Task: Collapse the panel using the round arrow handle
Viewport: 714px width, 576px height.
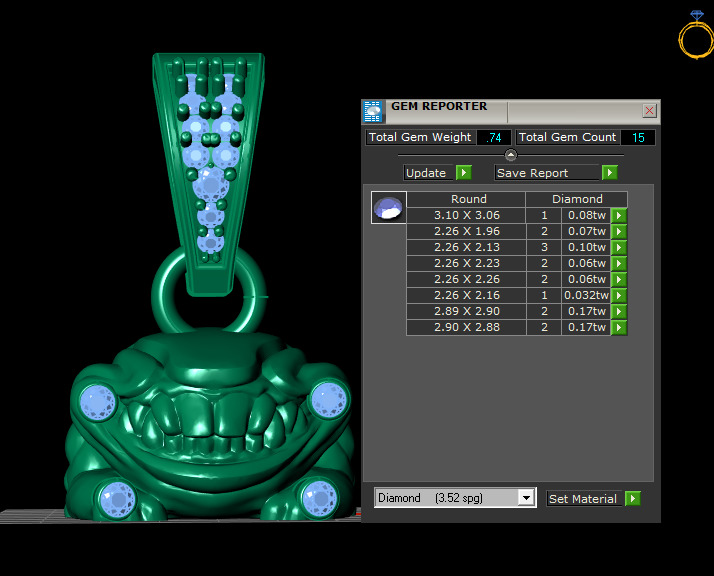Action: point(511,155)
